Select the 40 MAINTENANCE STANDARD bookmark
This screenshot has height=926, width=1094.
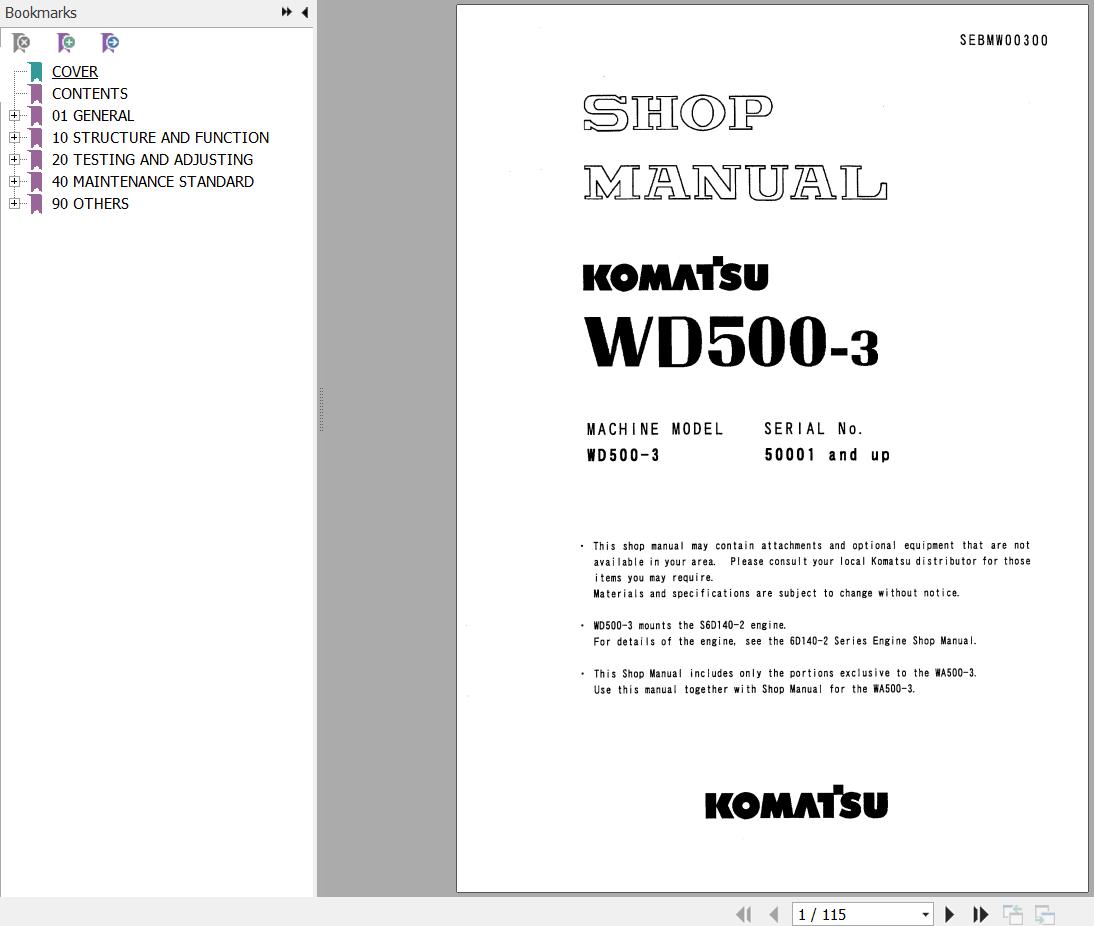tap(153, 181)
